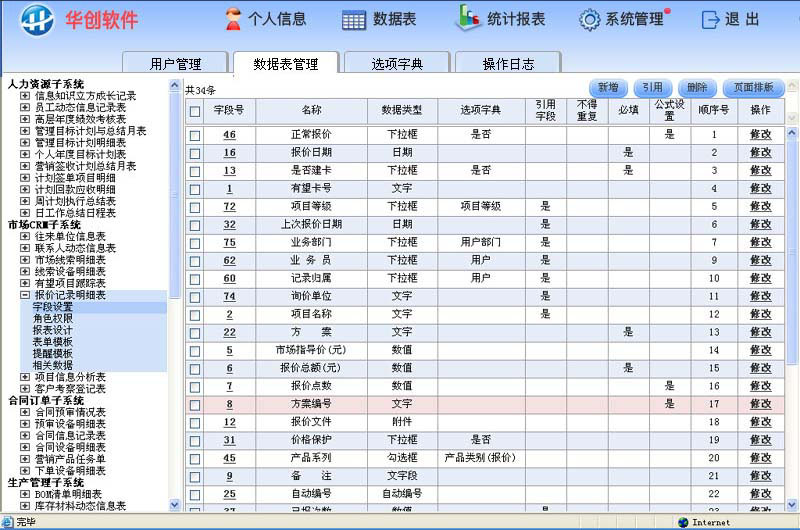Click 人力资源子系统 tree heading

pyautogui.click(x=46, y=84)
